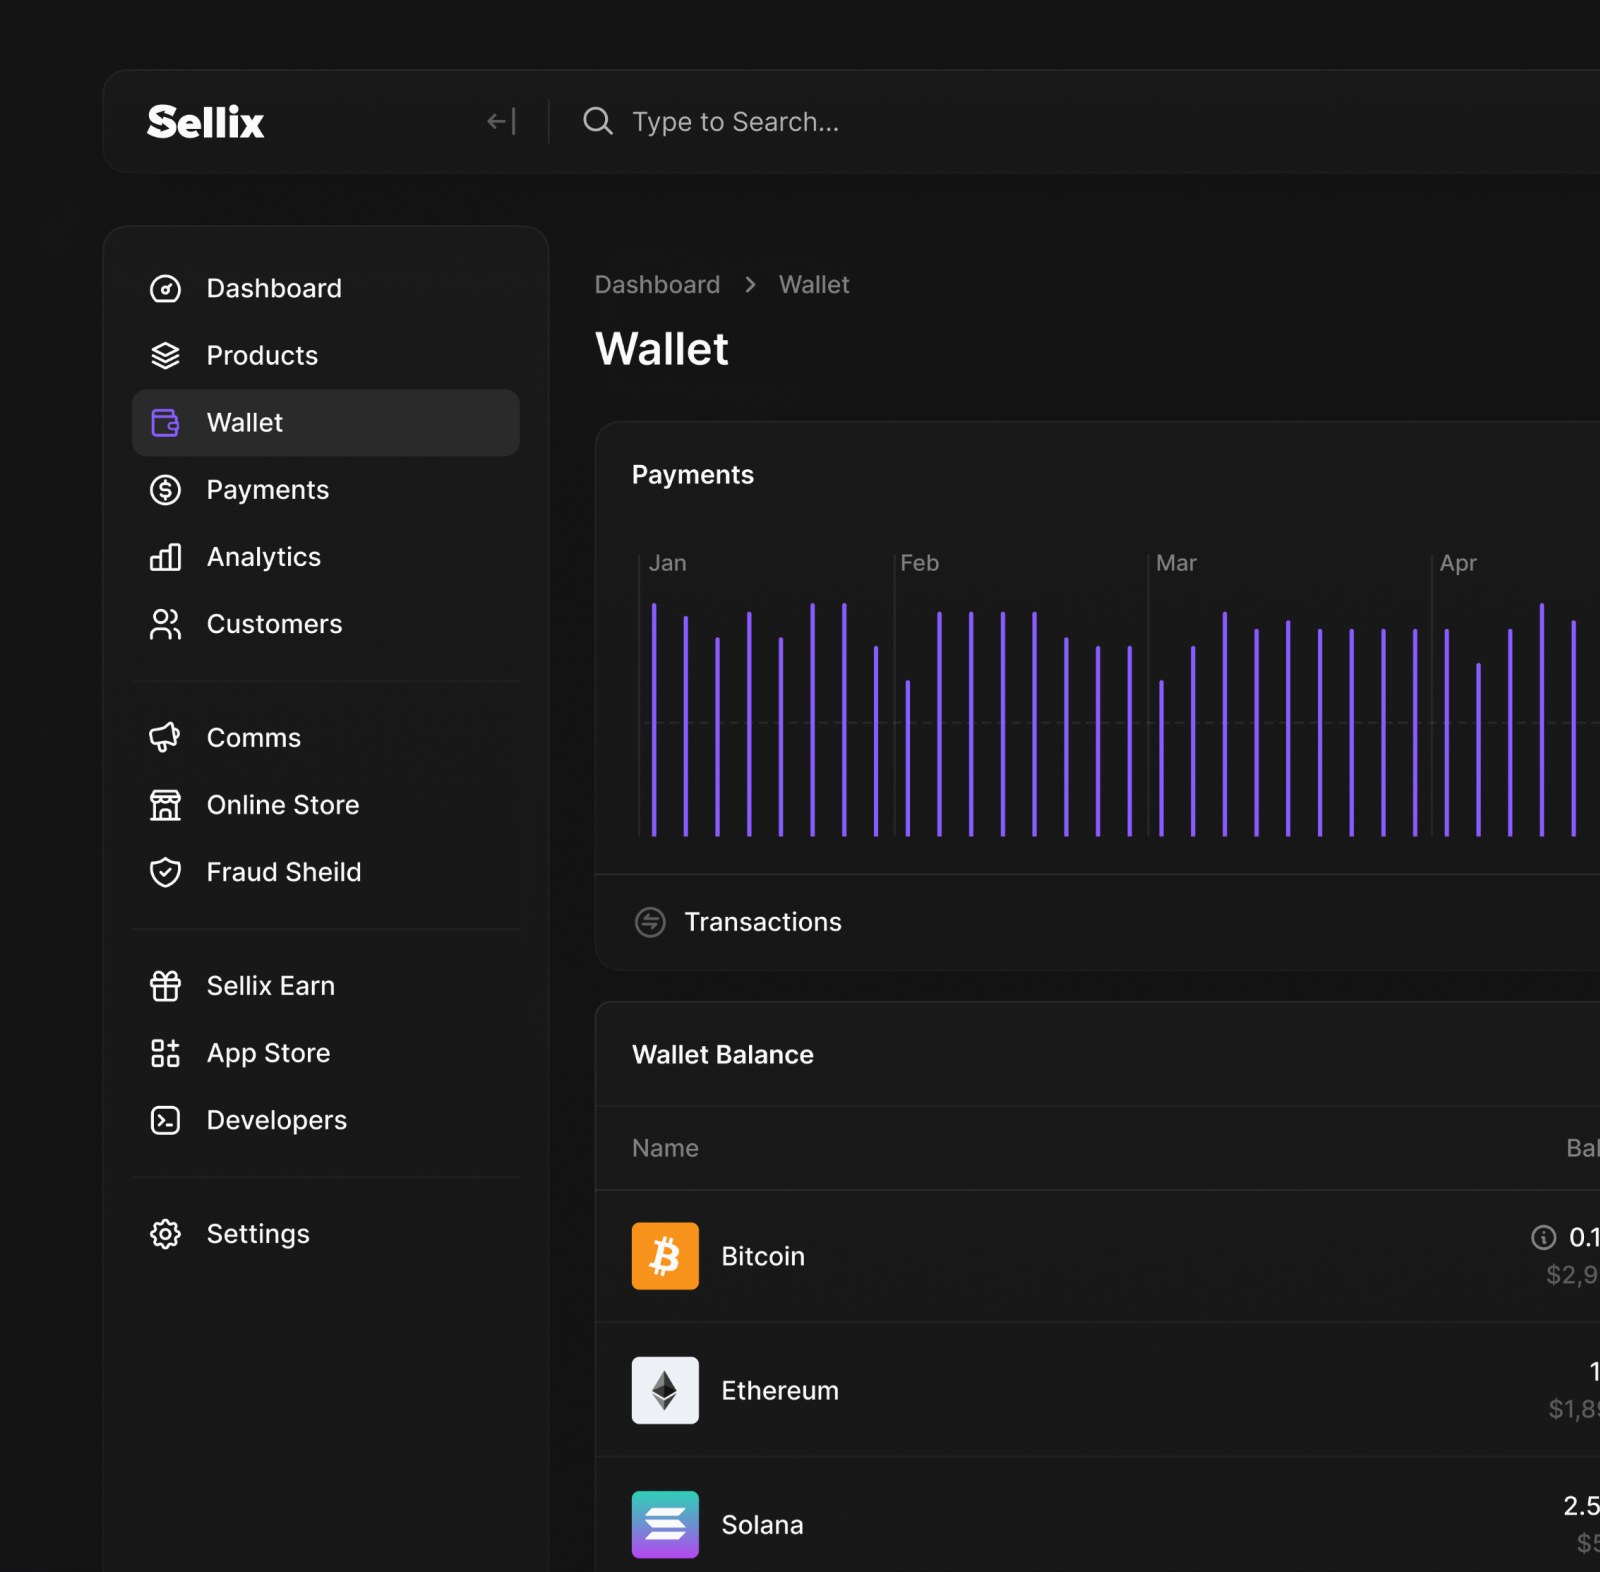Click the Mar label on the chart

[x=1176, y=563]
